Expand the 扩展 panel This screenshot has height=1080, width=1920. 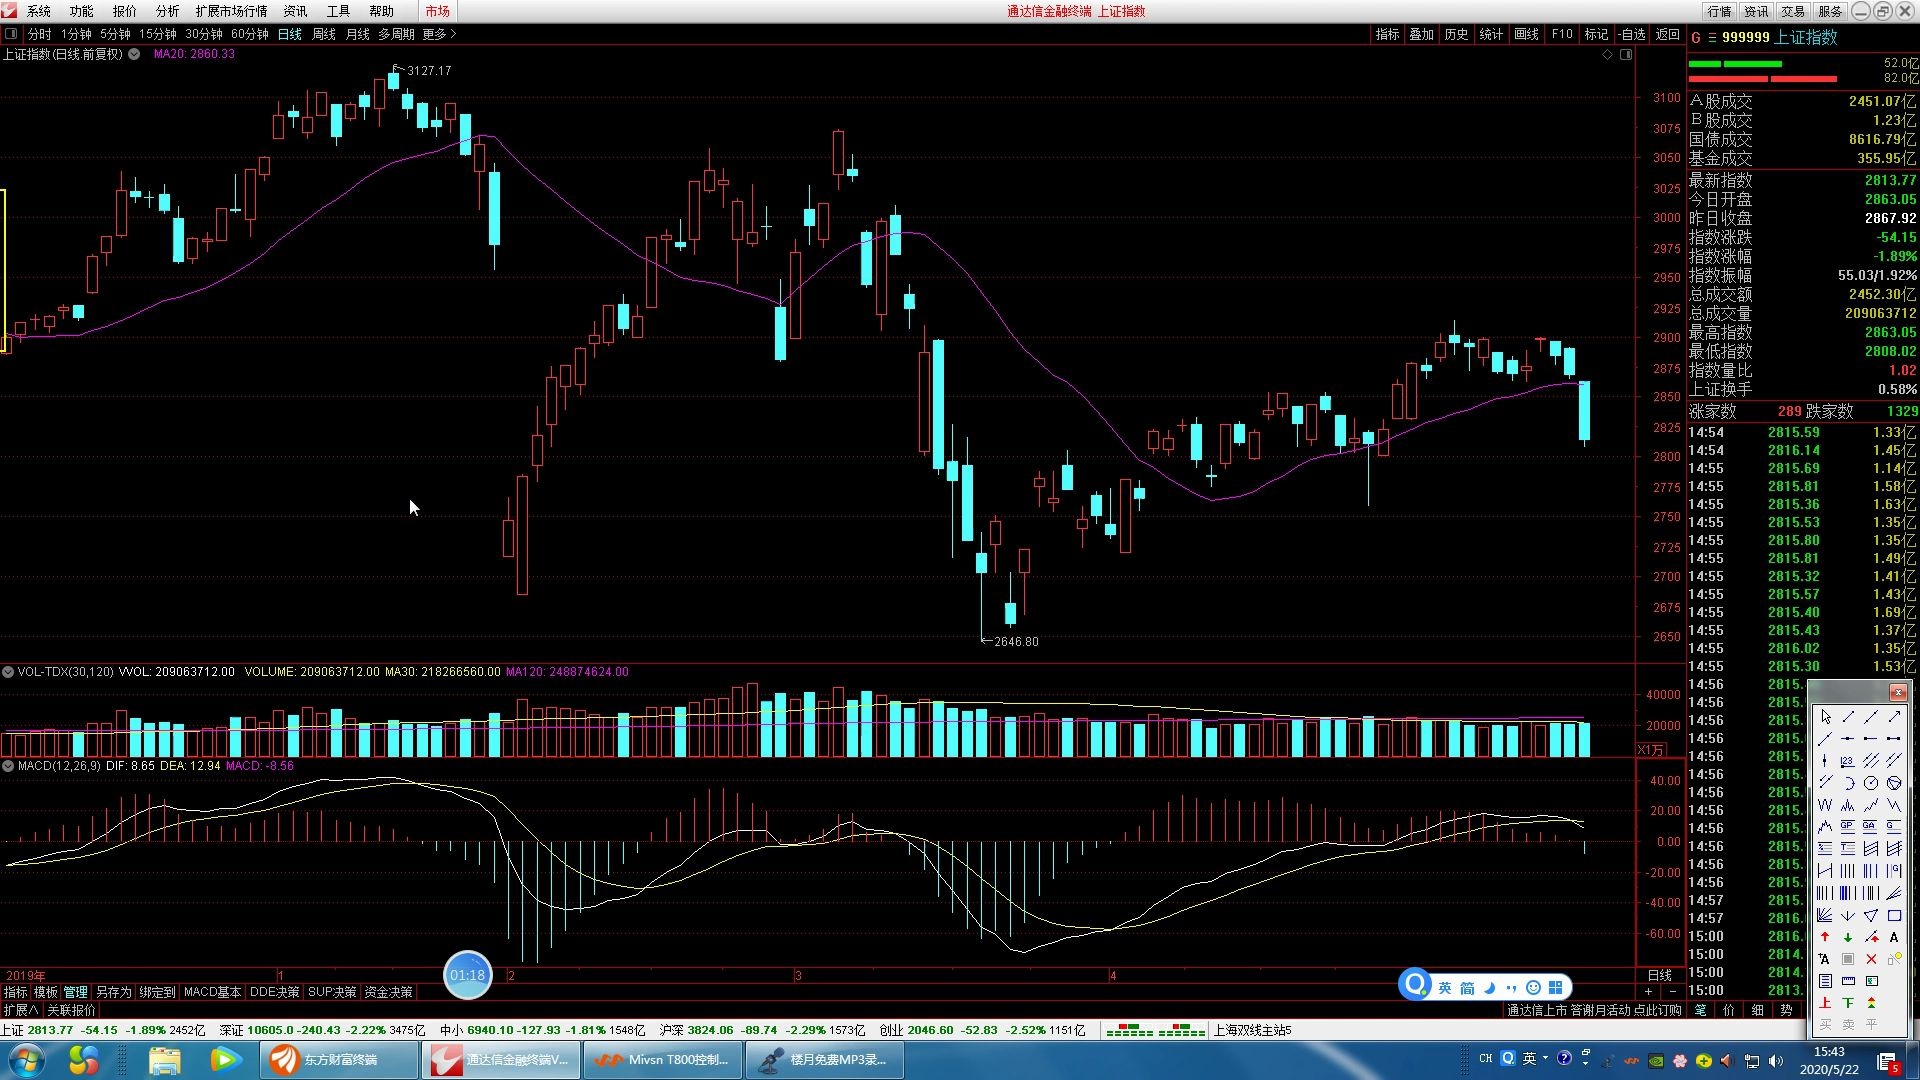[20, 1010]
